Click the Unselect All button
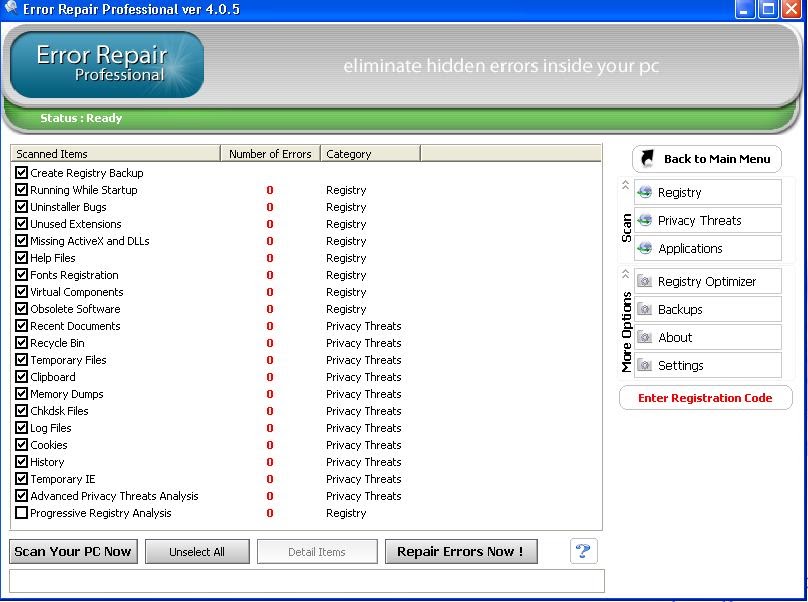The height and width of the screenshot is (602, 808). [x=197, y=551]
